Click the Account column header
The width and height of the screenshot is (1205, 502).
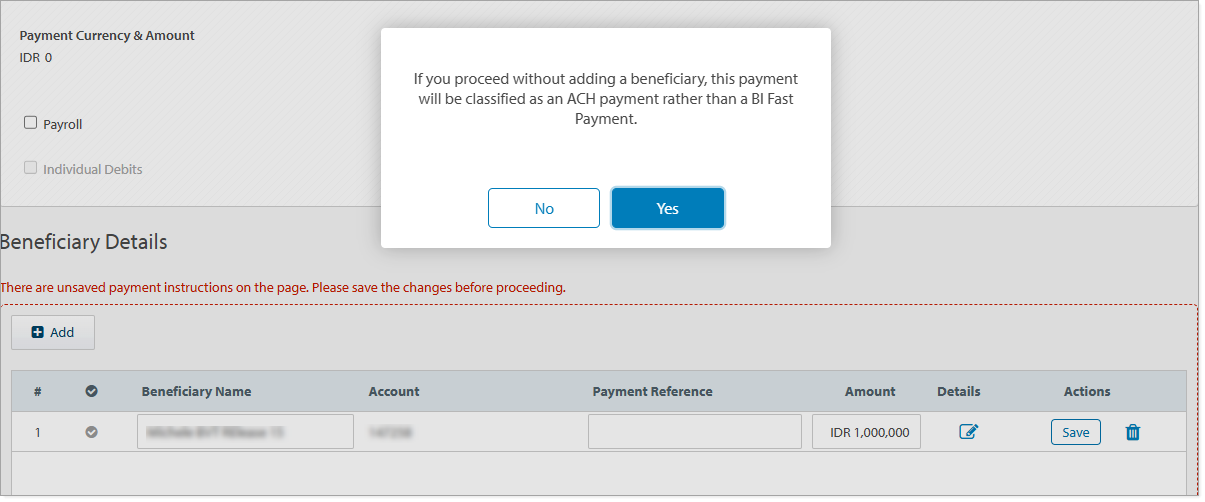(394, 391)
